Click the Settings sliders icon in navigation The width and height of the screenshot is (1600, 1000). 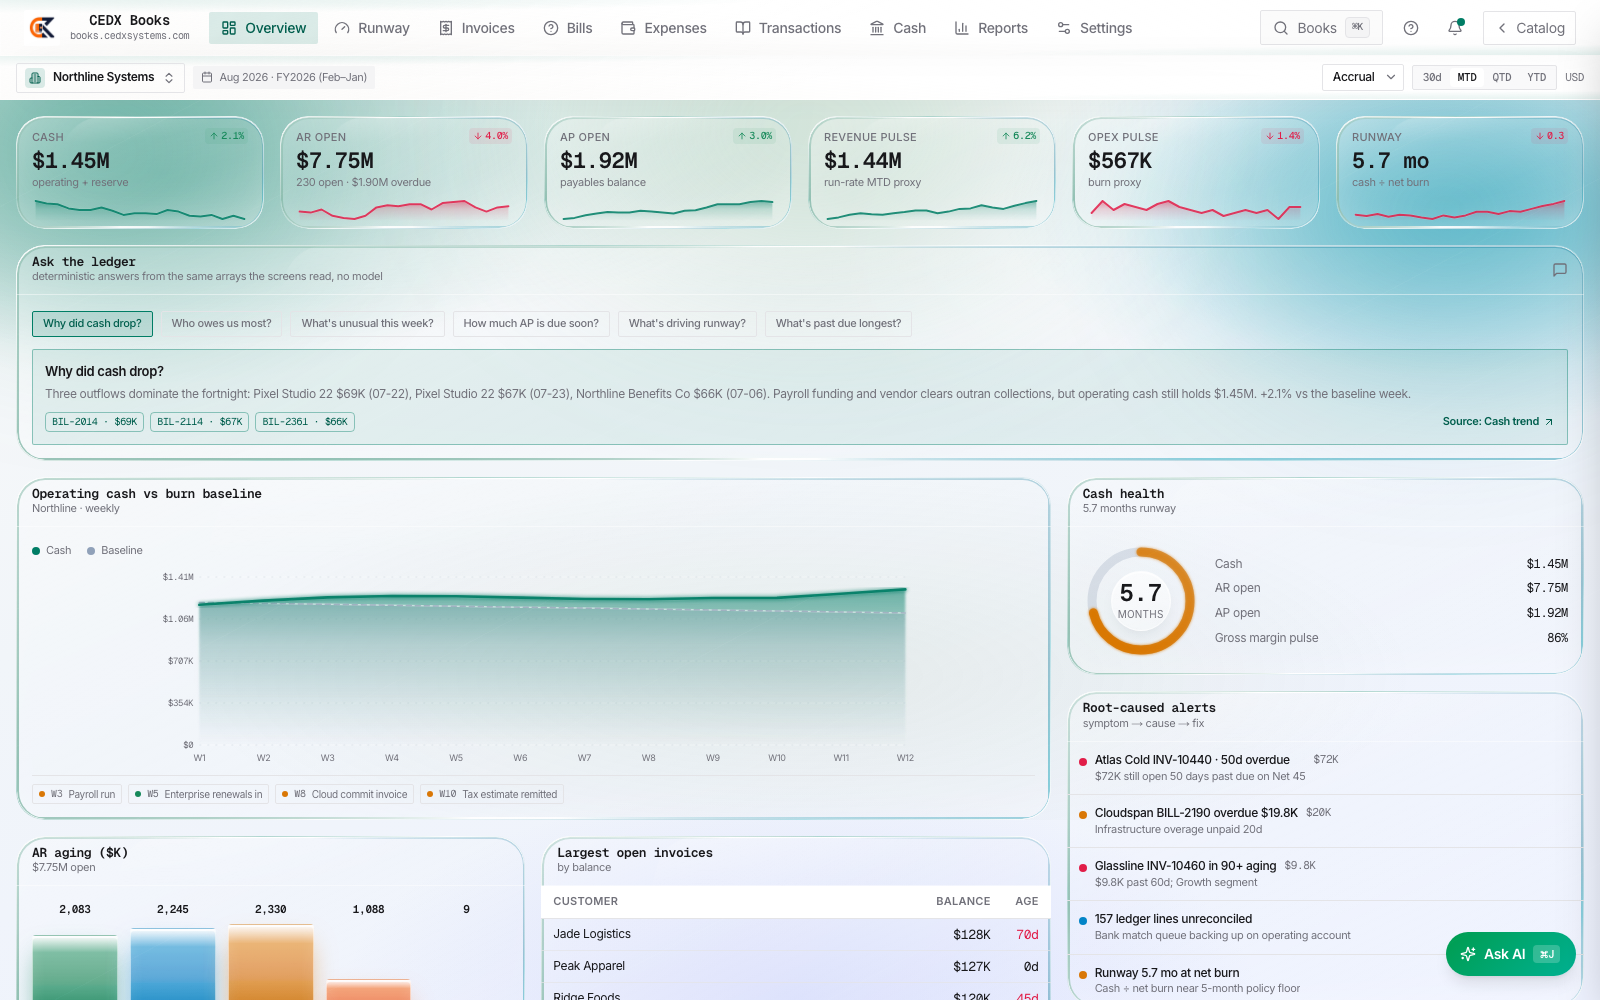click(1064, 28)
